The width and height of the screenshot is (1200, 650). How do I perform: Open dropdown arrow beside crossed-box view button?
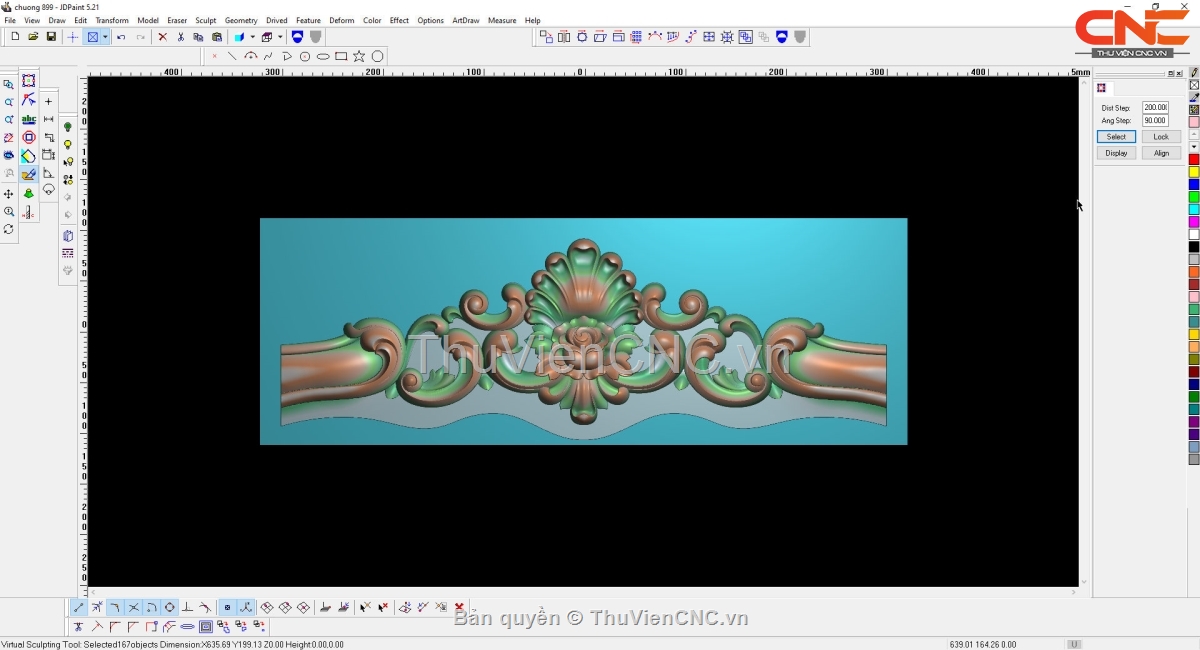105,37
